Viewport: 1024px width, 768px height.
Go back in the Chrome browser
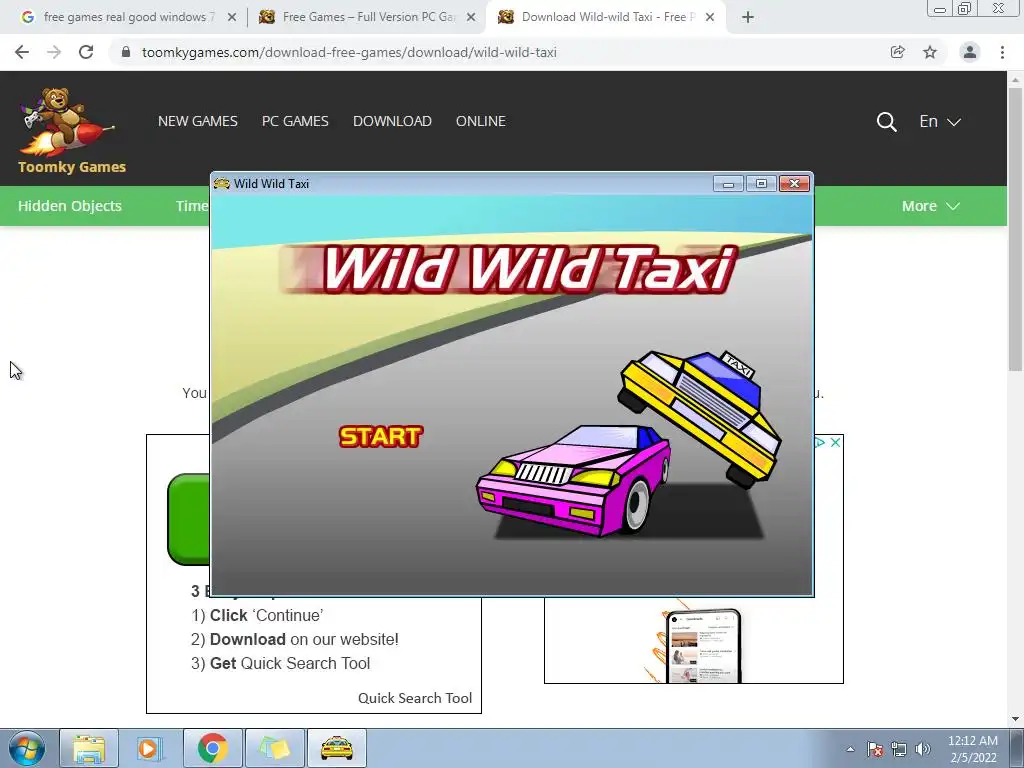pos(22,52)
